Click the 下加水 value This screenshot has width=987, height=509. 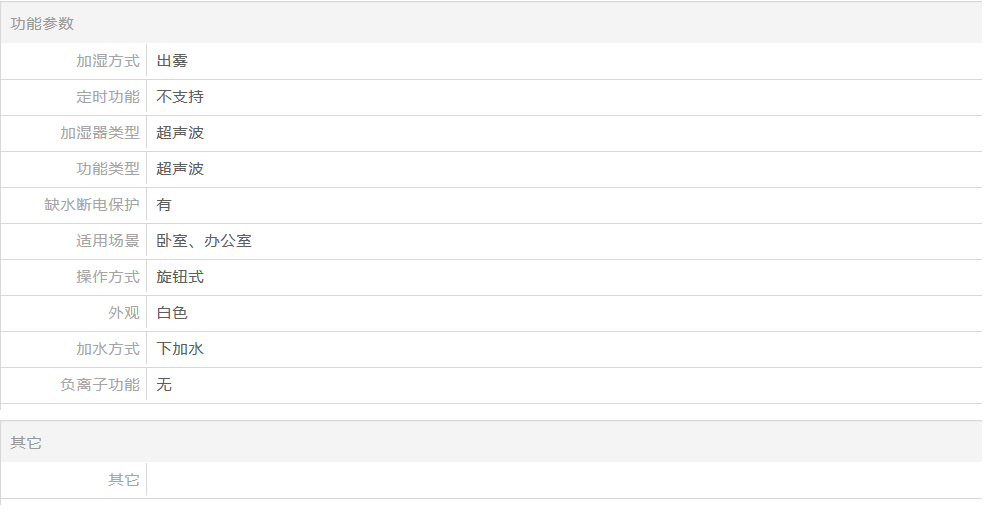180,349
